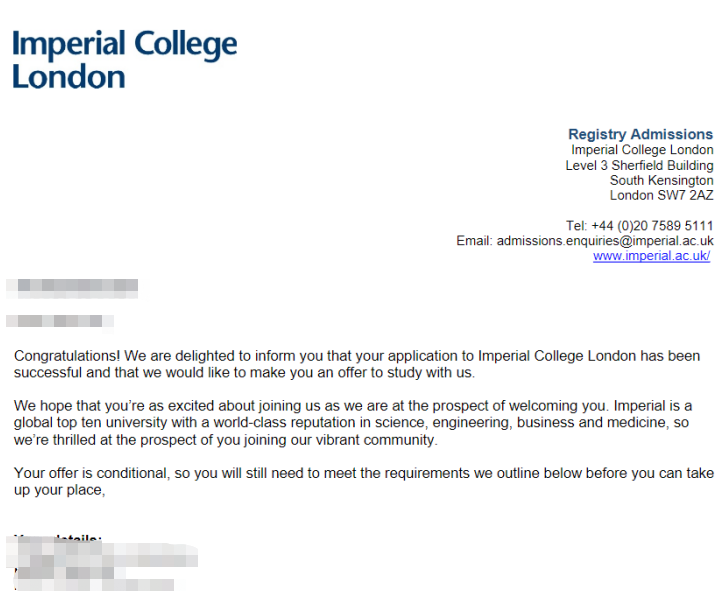Click the words vibrant community
The height and width of the screenshot is (603, 724).
[381, 440]
